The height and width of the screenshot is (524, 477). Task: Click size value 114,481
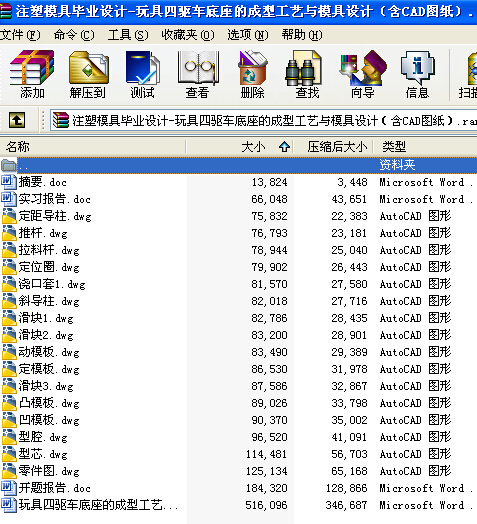click(266, 454)
